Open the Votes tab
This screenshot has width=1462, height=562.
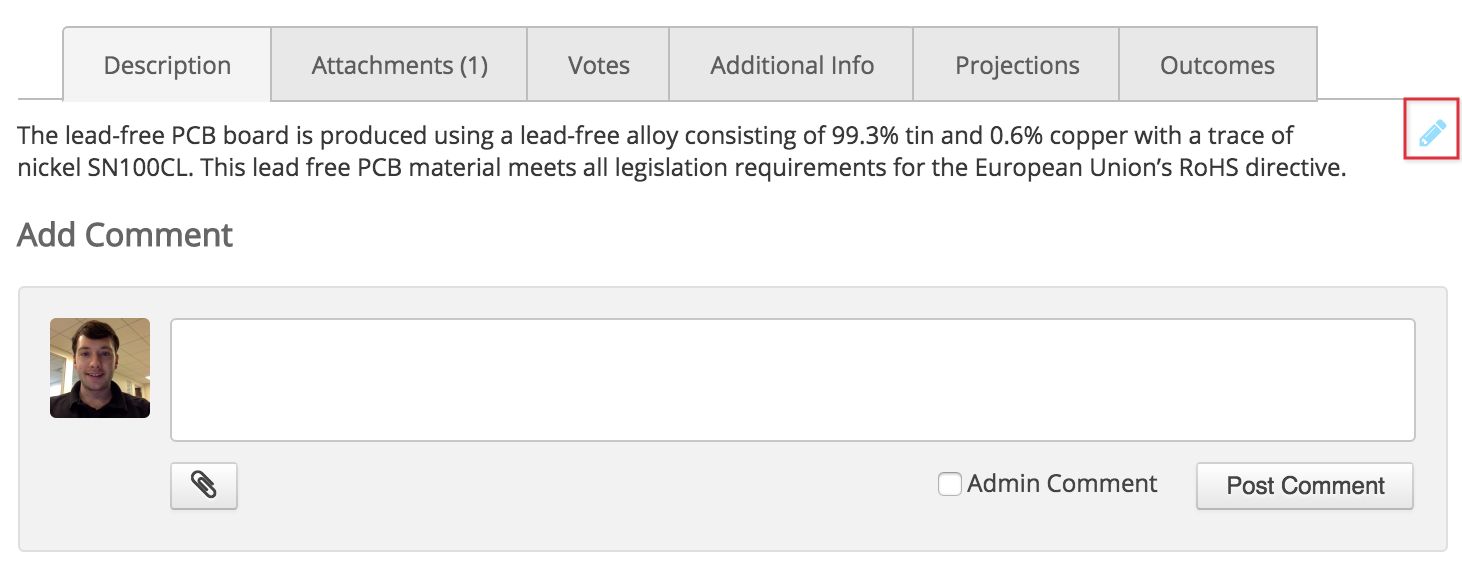pos(598,65)
